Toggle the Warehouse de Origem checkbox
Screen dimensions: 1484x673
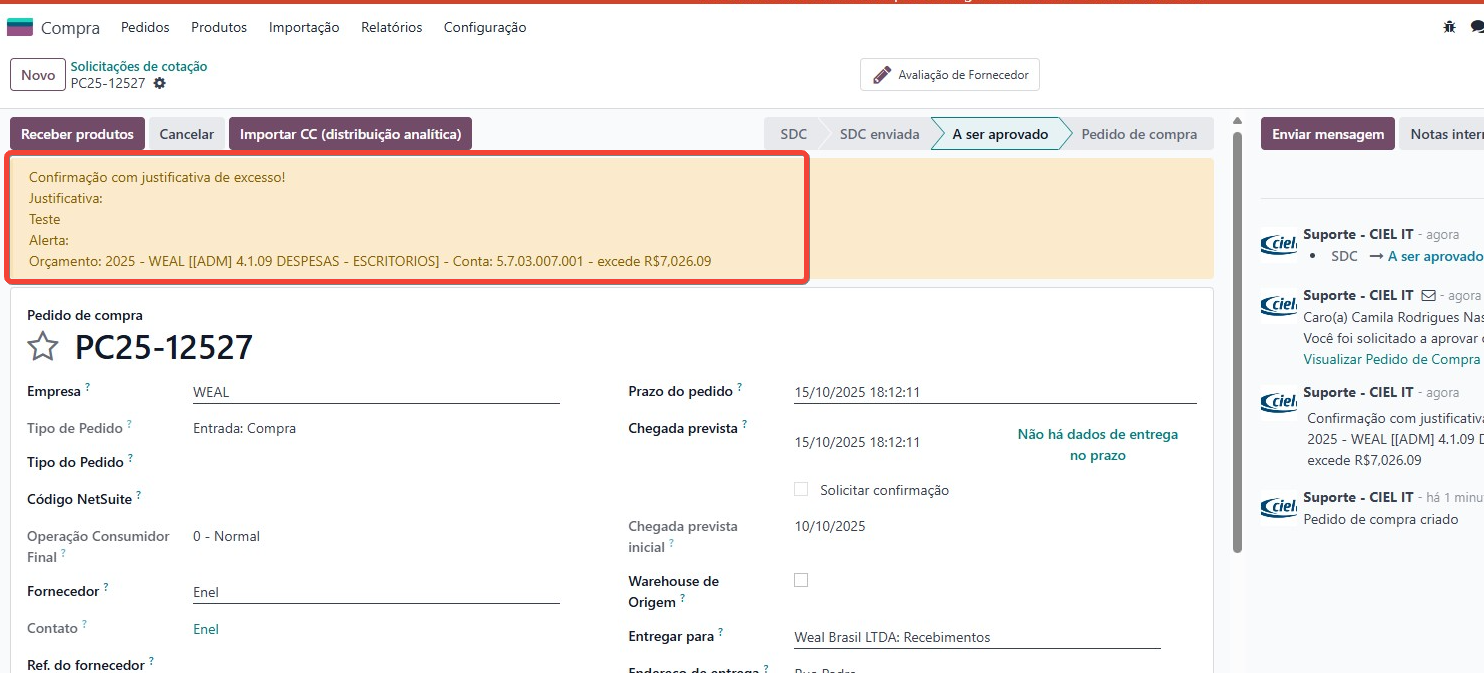click(x=801, y=580)
